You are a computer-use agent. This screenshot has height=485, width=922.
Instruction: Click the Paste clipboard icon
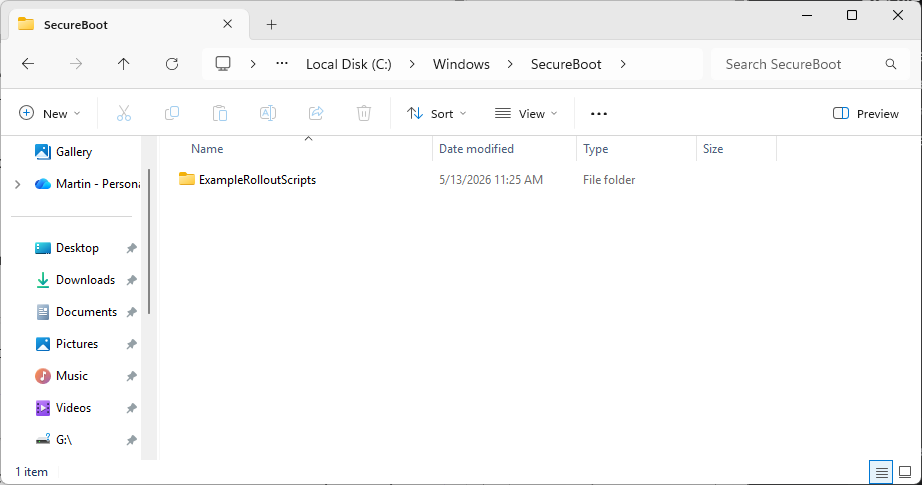pyautogui.click(x=220, y=113)
